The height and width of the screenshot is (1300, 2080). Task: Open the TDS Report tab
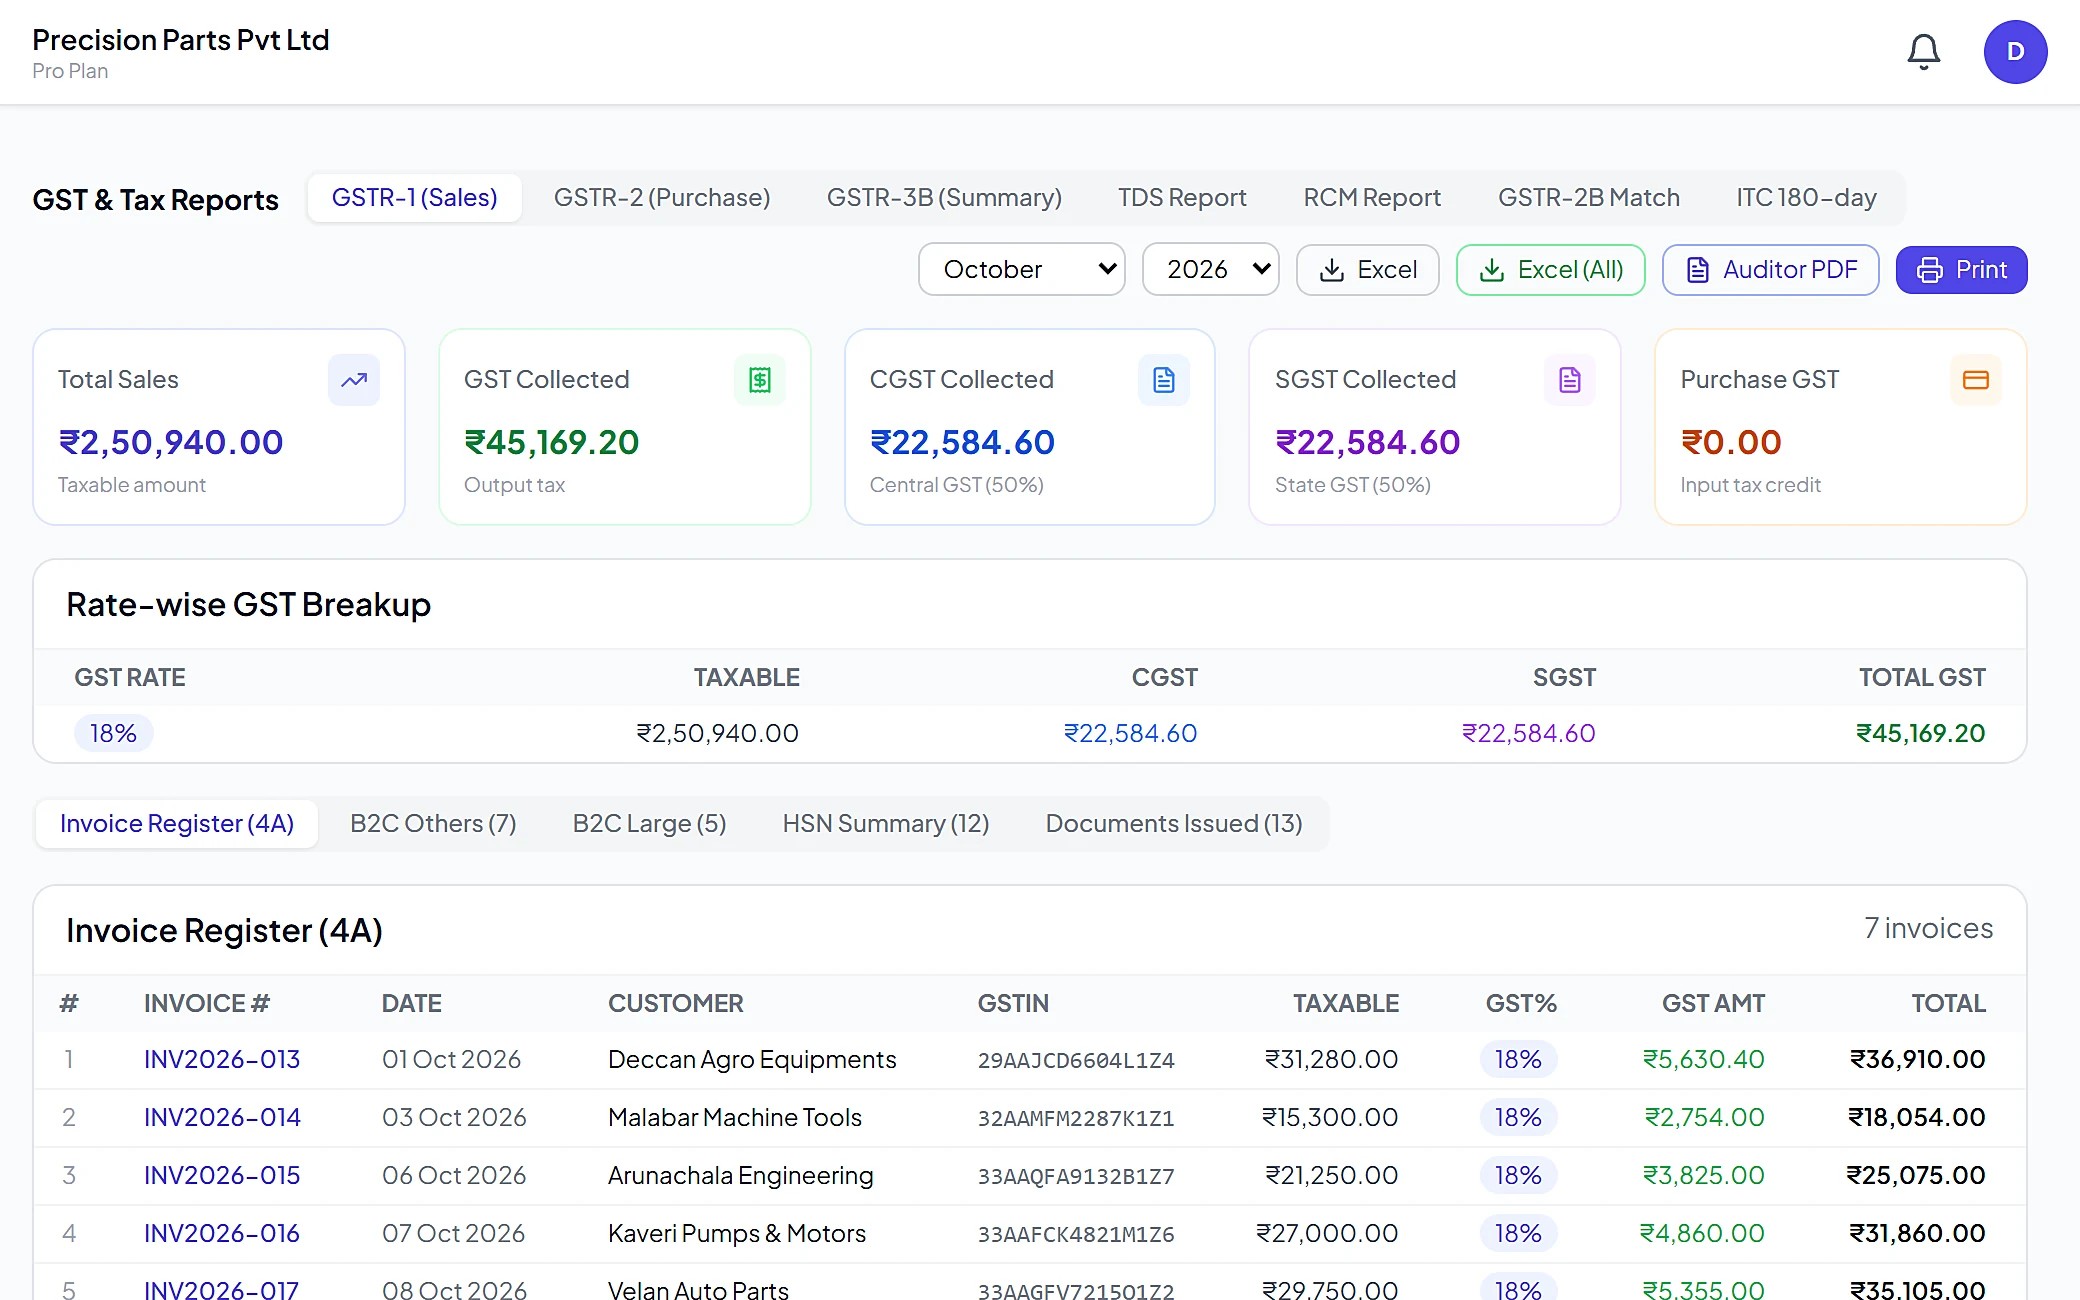point(1182,198)
